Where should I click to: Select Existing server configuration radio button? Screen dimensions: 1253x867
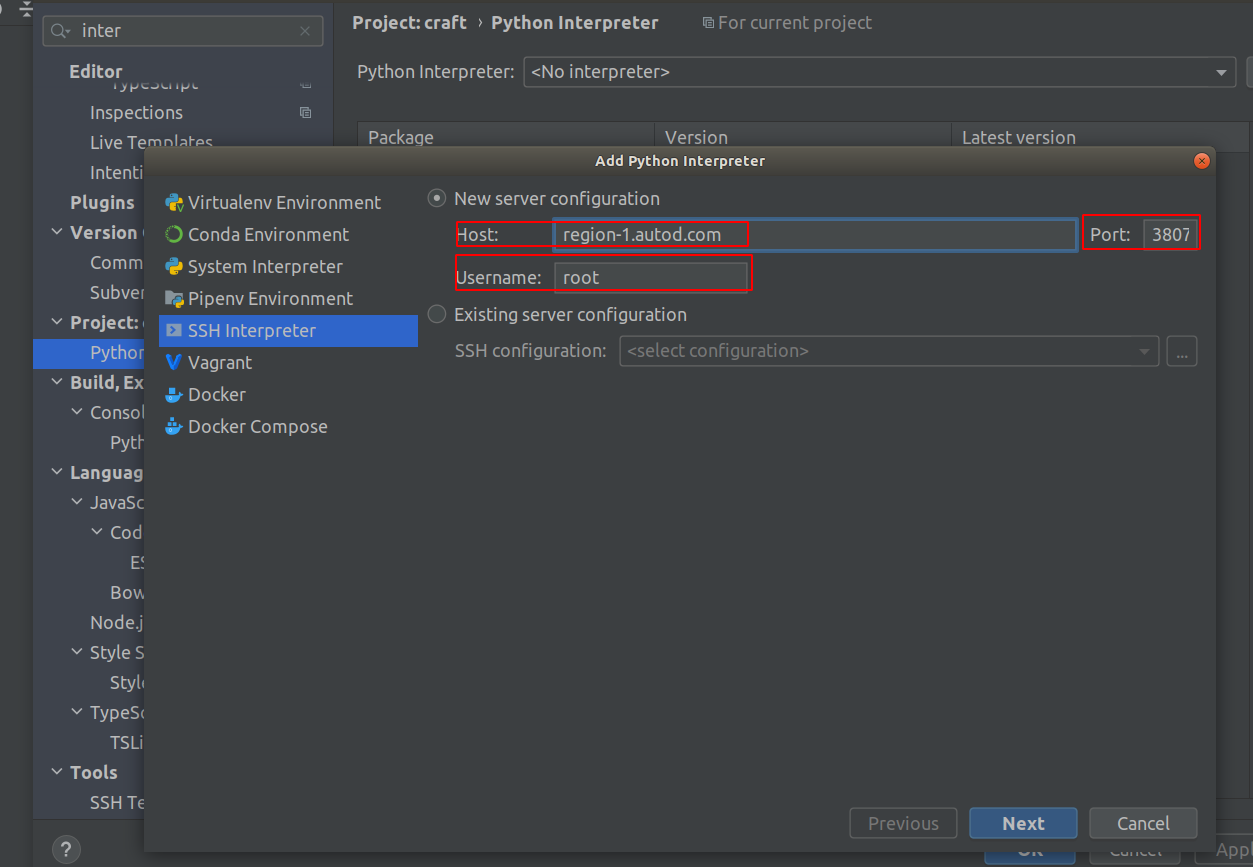(x=437, y=315)
